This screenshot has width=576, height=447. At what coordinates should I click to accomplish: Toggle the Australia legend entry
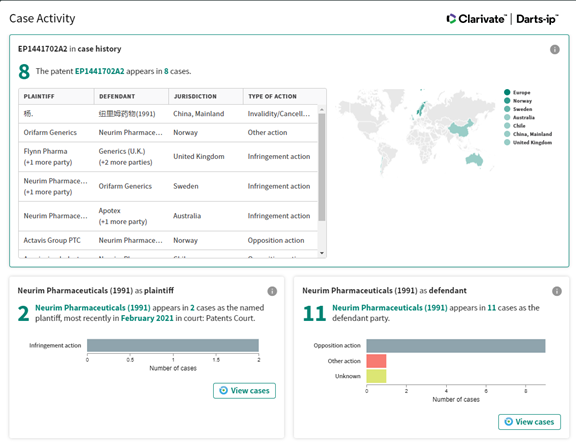tap(519, 118)
